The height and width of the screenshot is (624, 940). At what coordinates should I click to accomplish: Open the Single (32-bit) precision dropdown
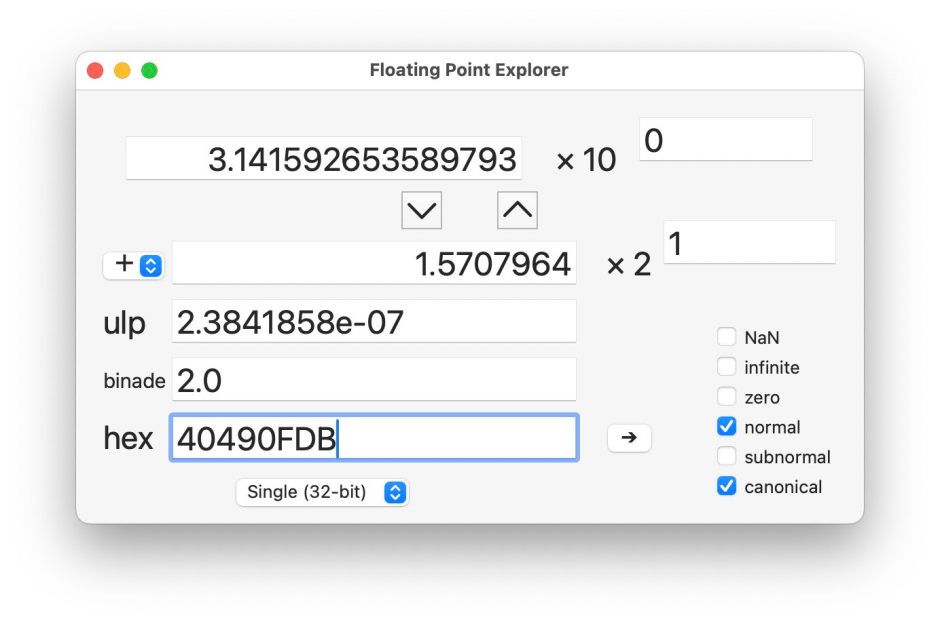322,492
